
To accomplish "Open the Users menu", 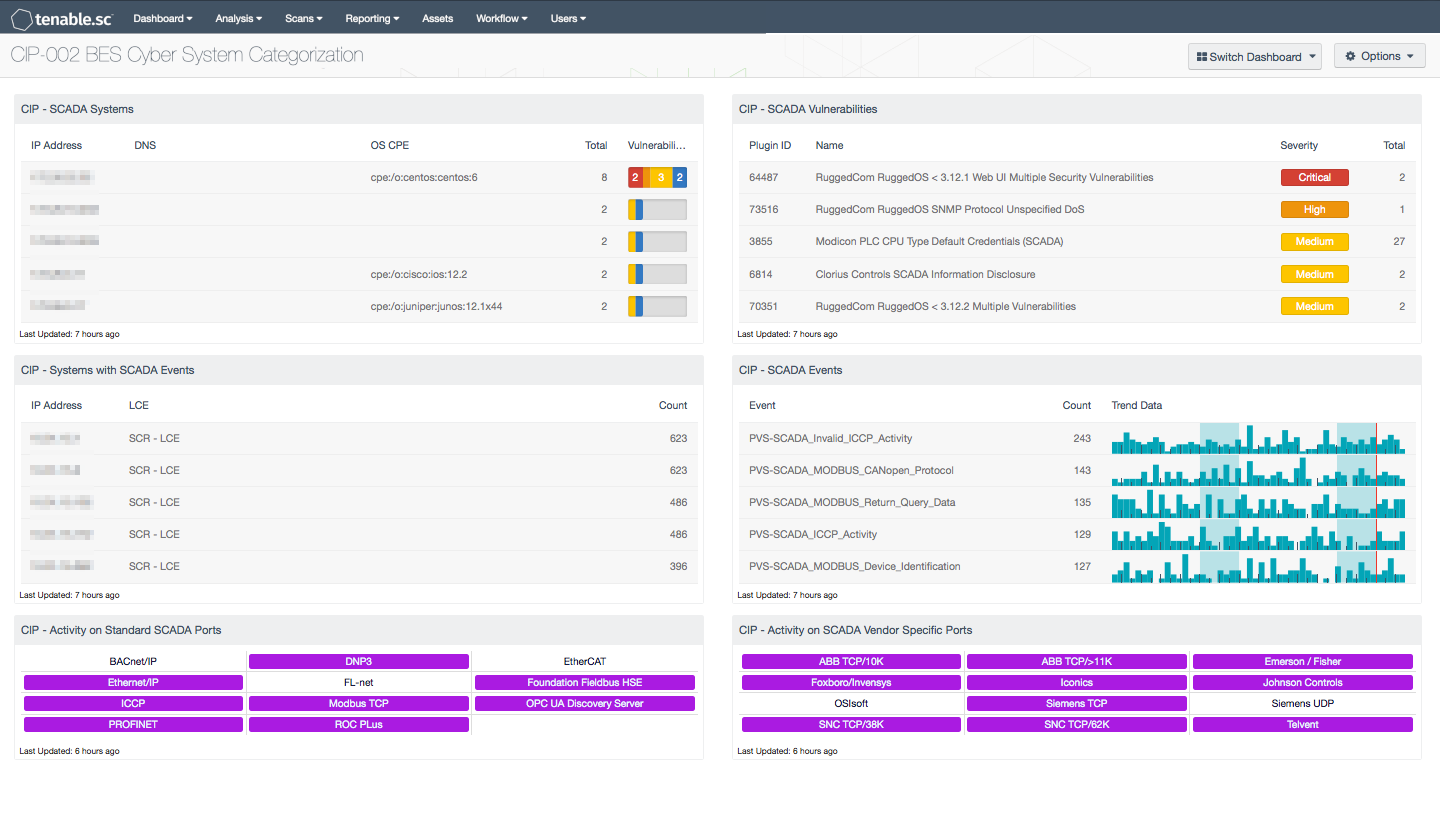I will pyautogui.click(x=569, y=18).
